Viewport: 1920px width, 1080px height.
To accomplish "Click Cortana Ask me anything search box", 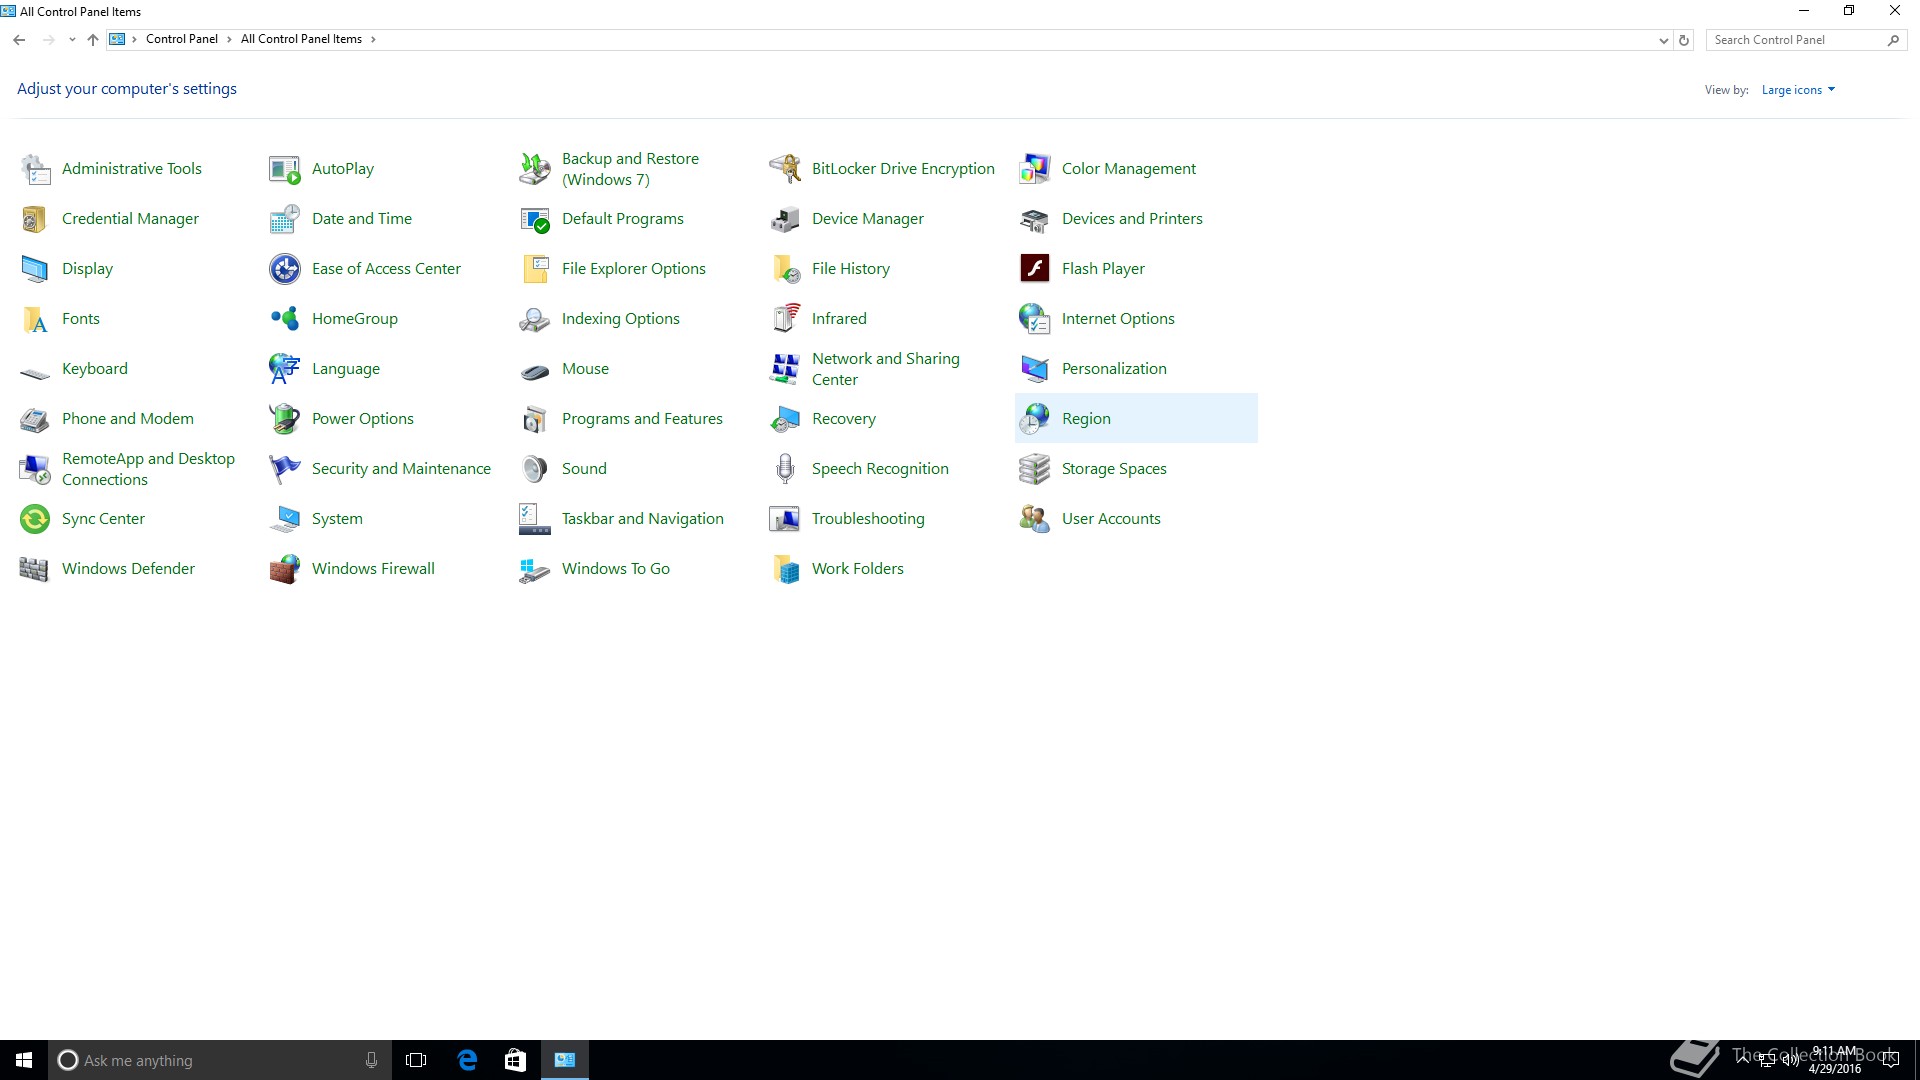I will pyautogui.click(x=218, y=1060).
